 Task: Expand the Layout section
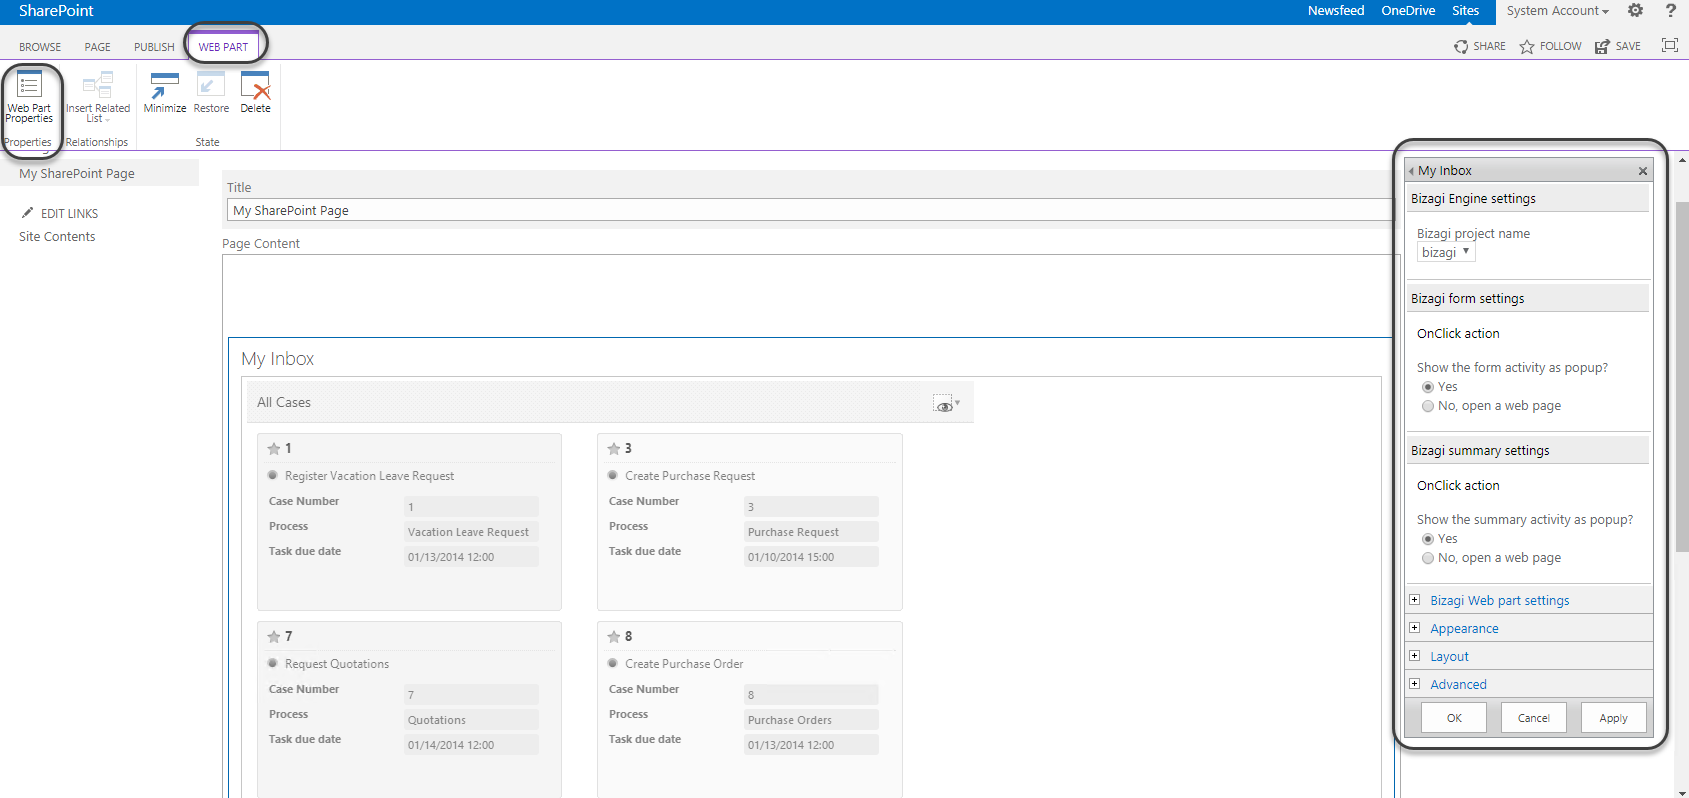1414,656
